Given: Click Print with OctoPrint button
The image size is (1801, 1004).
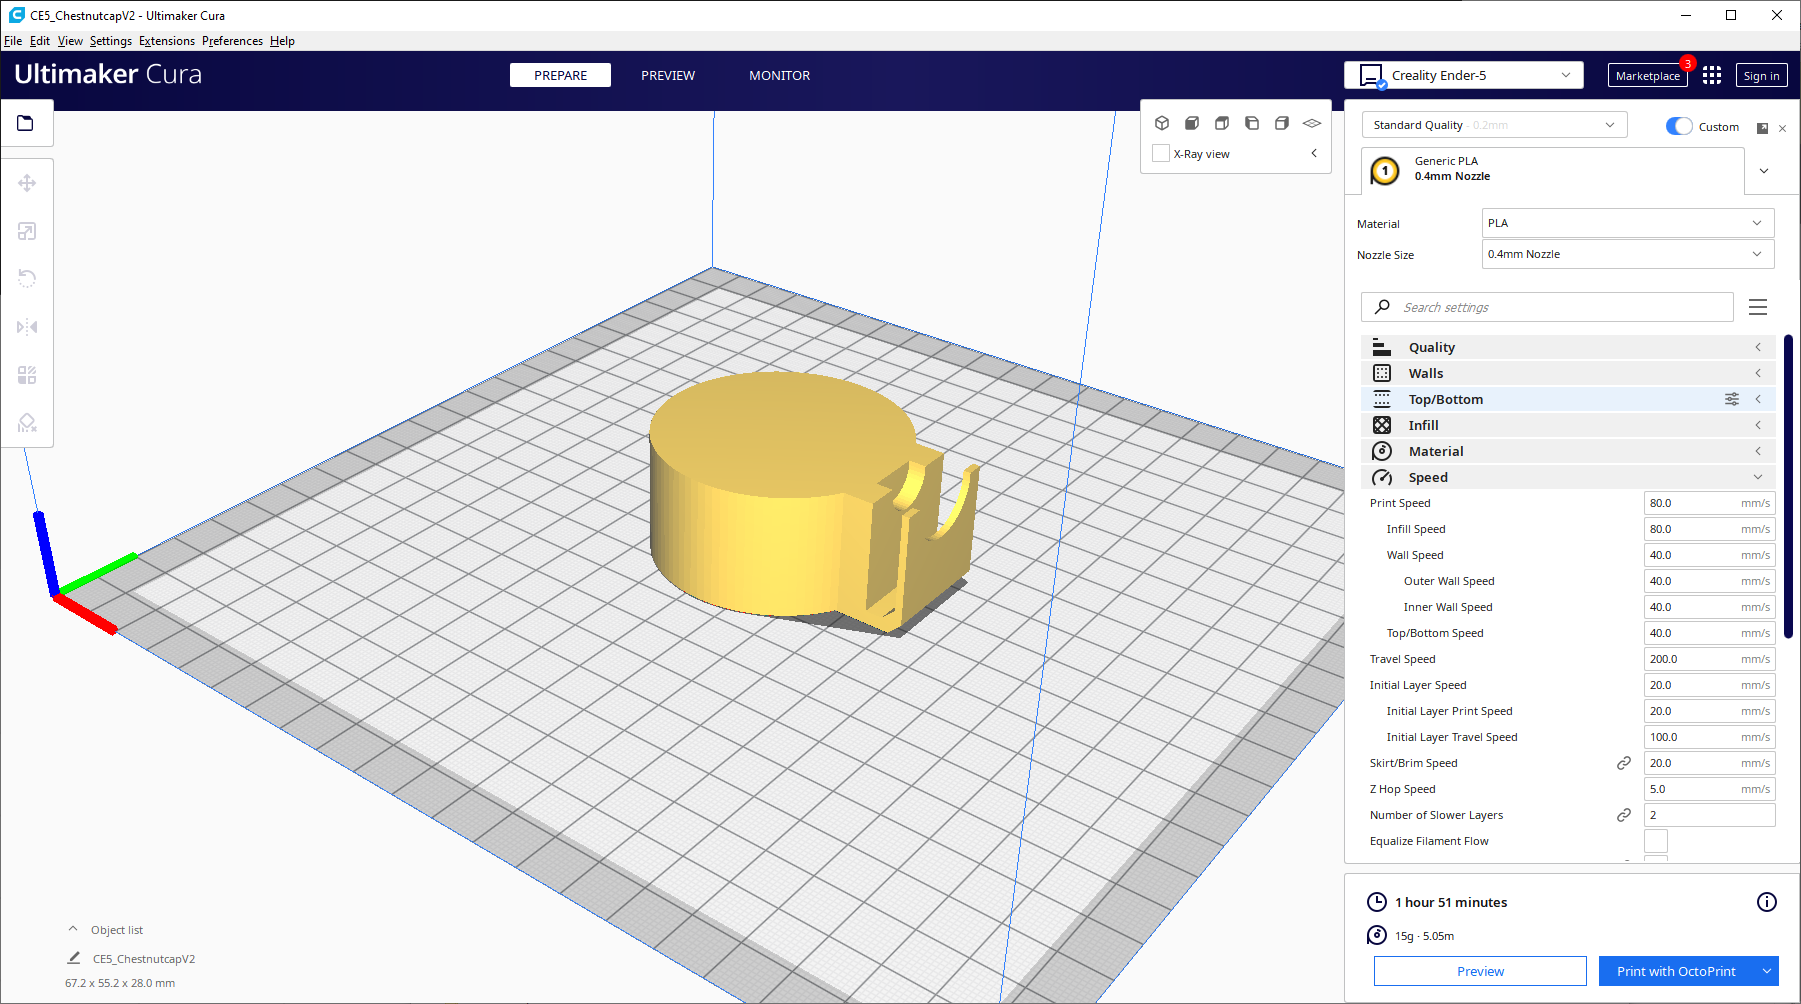Looking at the screenshot, I should click(1677, 971).
